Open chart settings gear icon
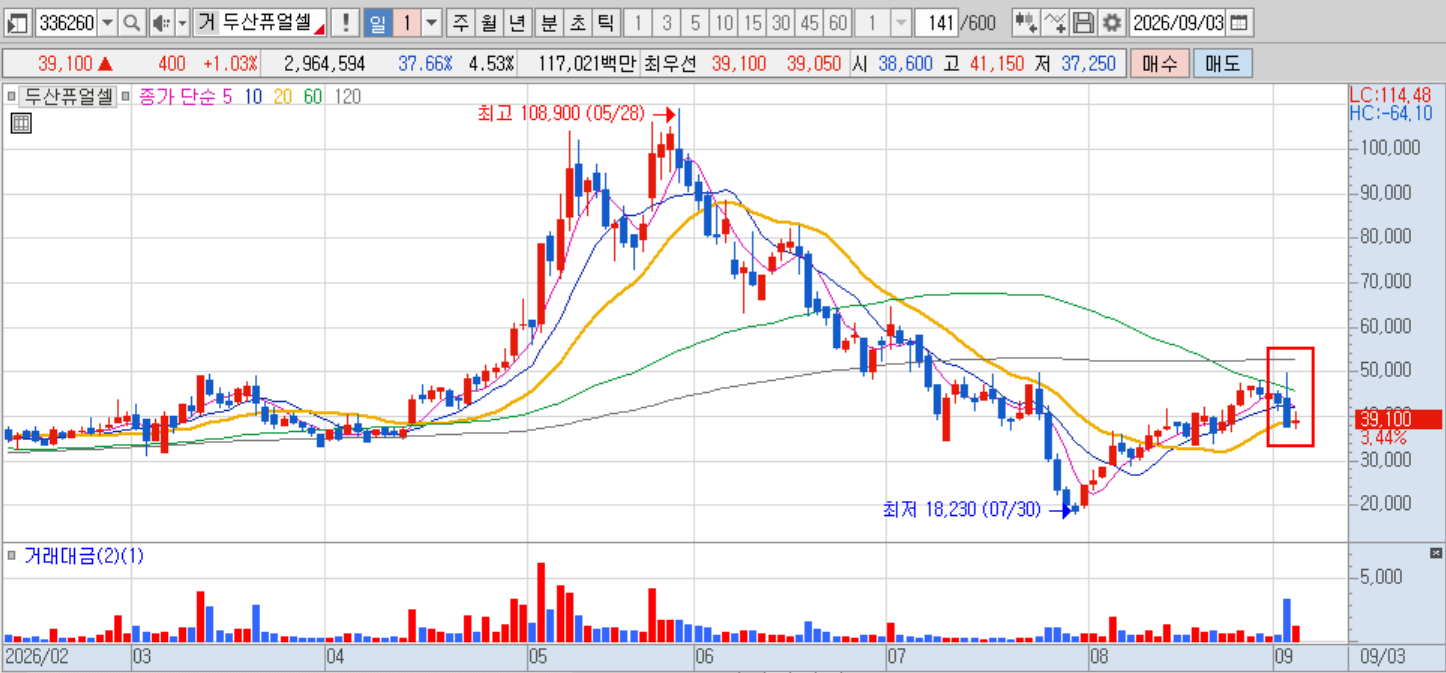The width and height of the screenshot is (1446, 673). point(1112,23)
